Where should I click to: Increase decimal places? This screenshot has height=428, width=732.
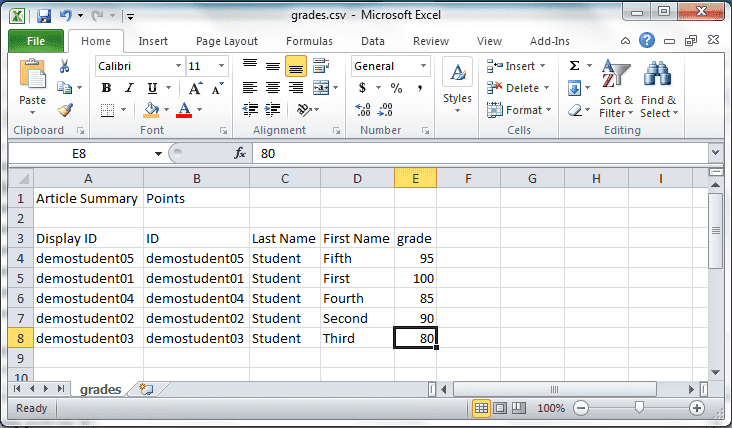(x=363, y=110)
